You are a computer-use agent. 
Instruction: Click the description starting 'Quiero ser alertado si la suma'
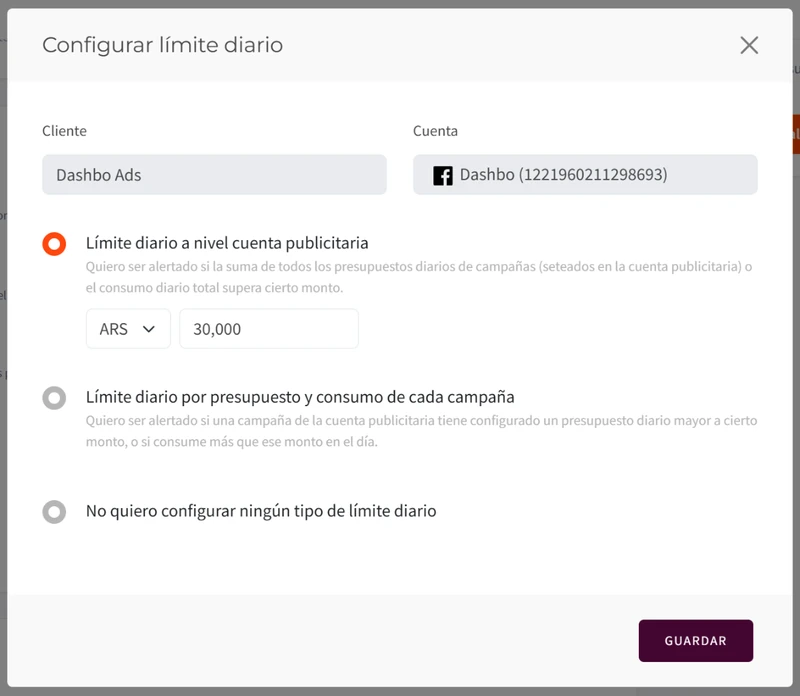click(419, 277)
